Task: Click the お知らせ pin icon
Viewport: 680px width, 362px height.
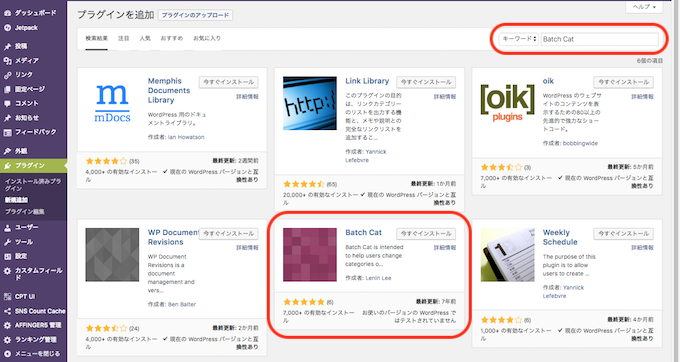Action: pyautogui.click(x=7, y=118)
